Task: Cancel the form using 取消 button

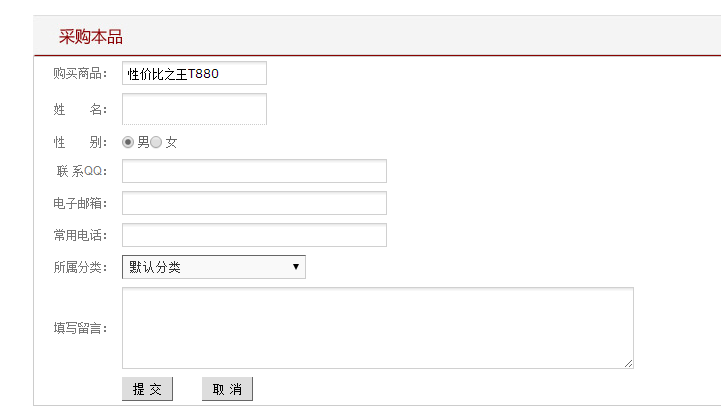Action: pos(227,389)
